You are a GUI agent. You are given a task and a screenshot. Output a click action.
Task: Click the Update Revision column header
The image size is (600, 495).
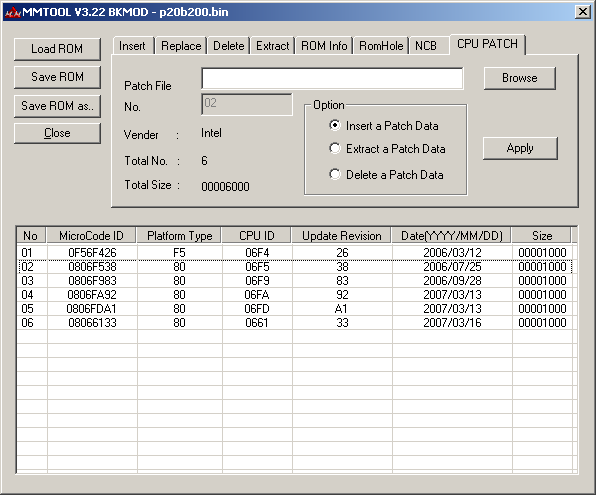(342, 236)
